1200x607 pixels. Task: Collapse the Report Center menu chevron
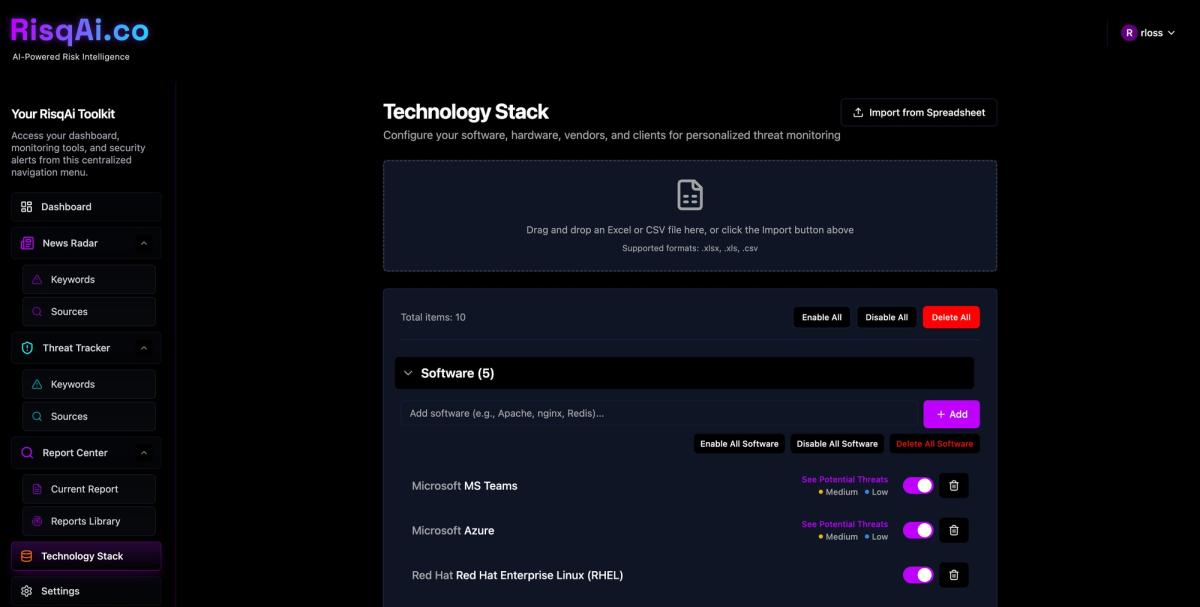[x=144, y=453]
